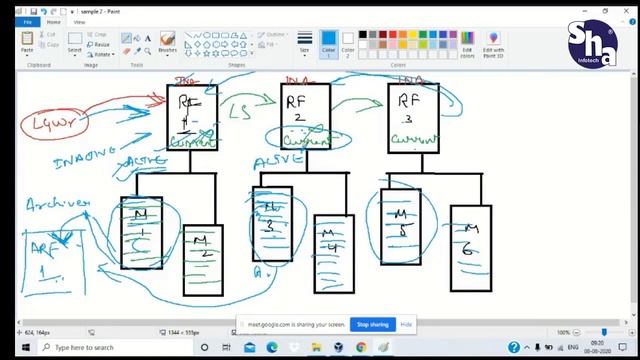The width and height of the screenshot is (640, 360).
Task: Pick the red color swatch
Action: tap(392, 35)
